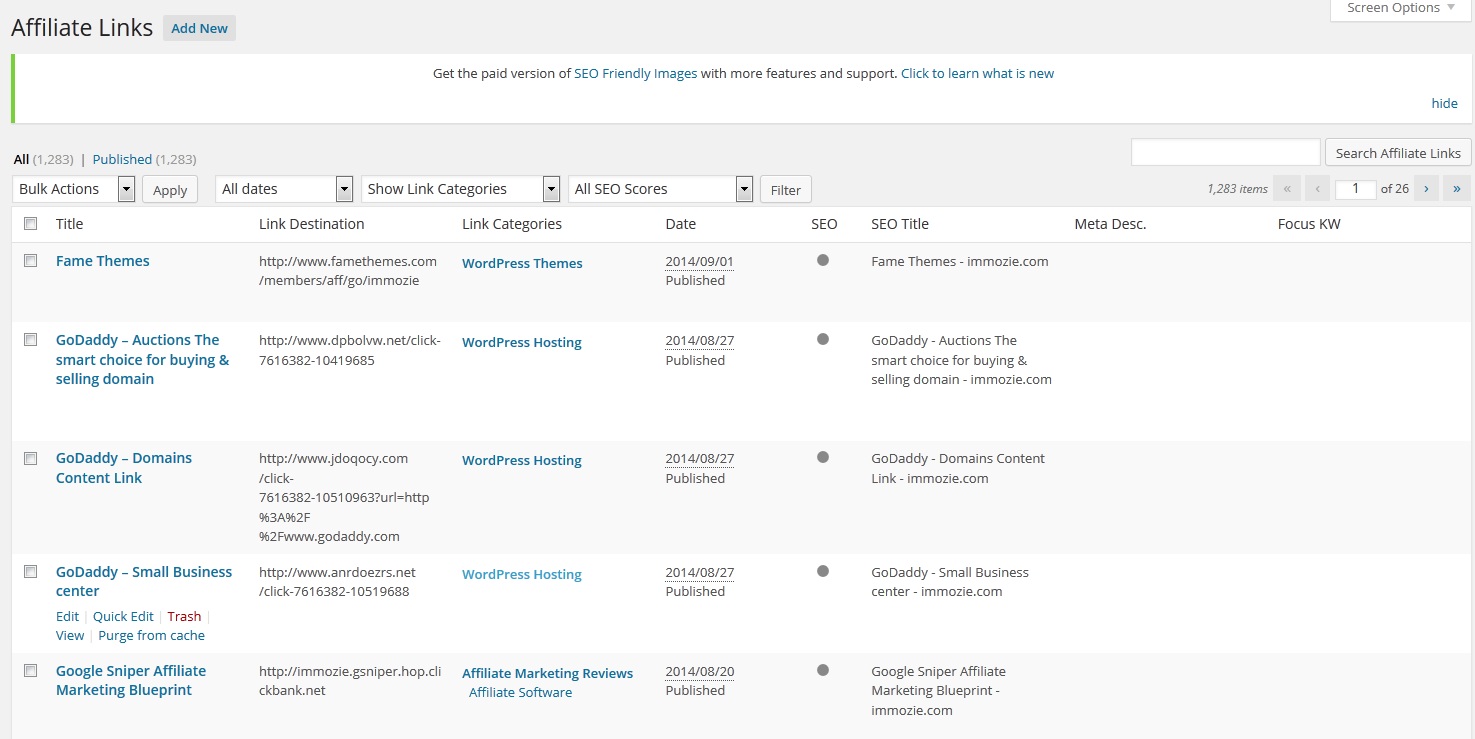Click Trash under GoDaddy Small Business center
1475x739 pixels.
pyautogui.click(x=184, y=616)
